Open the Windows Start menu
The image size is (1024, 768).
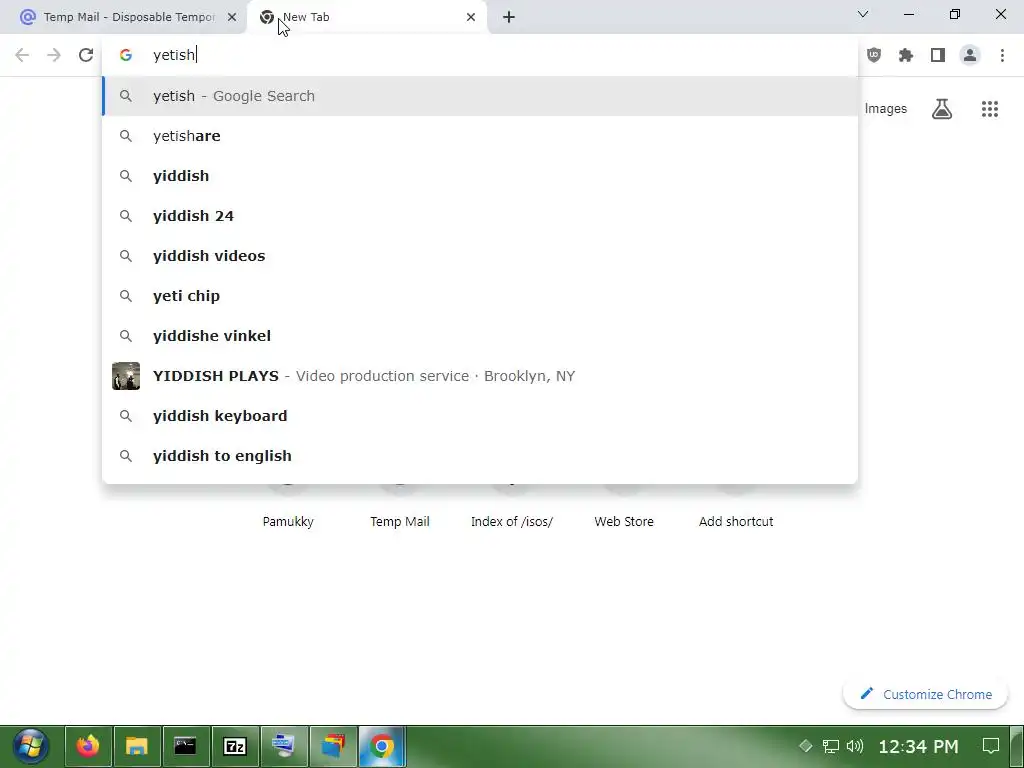point(30,746)
